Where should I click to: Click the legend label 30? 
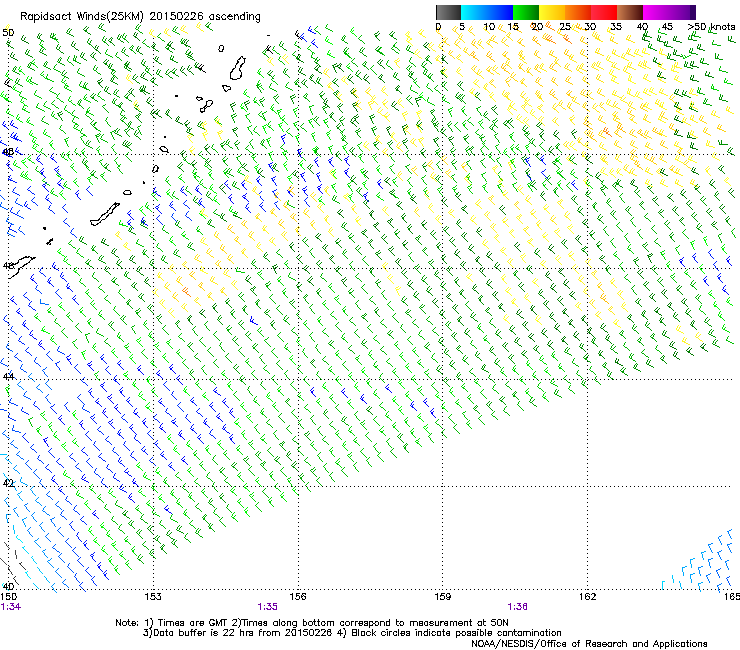tap(590, 27)
